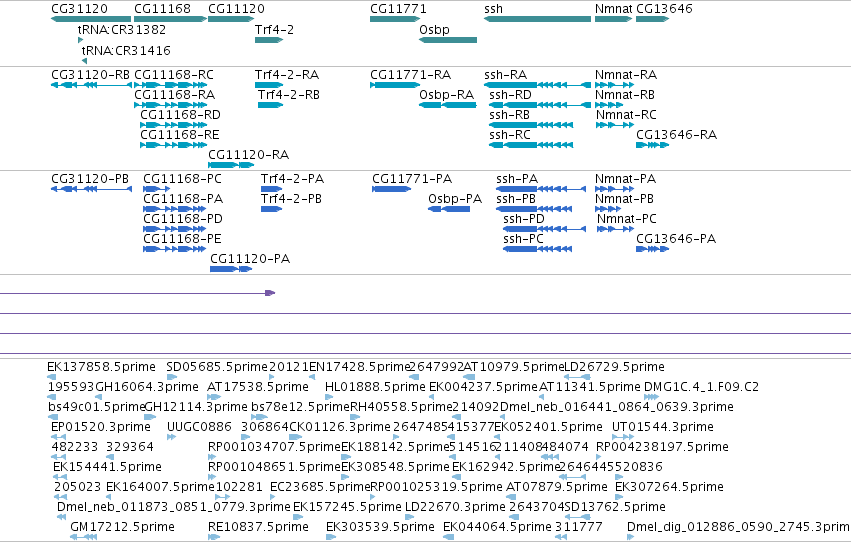Select the Osbp gene bar
Viewport: 851px width, 542px height.
[x=448, y=40]
